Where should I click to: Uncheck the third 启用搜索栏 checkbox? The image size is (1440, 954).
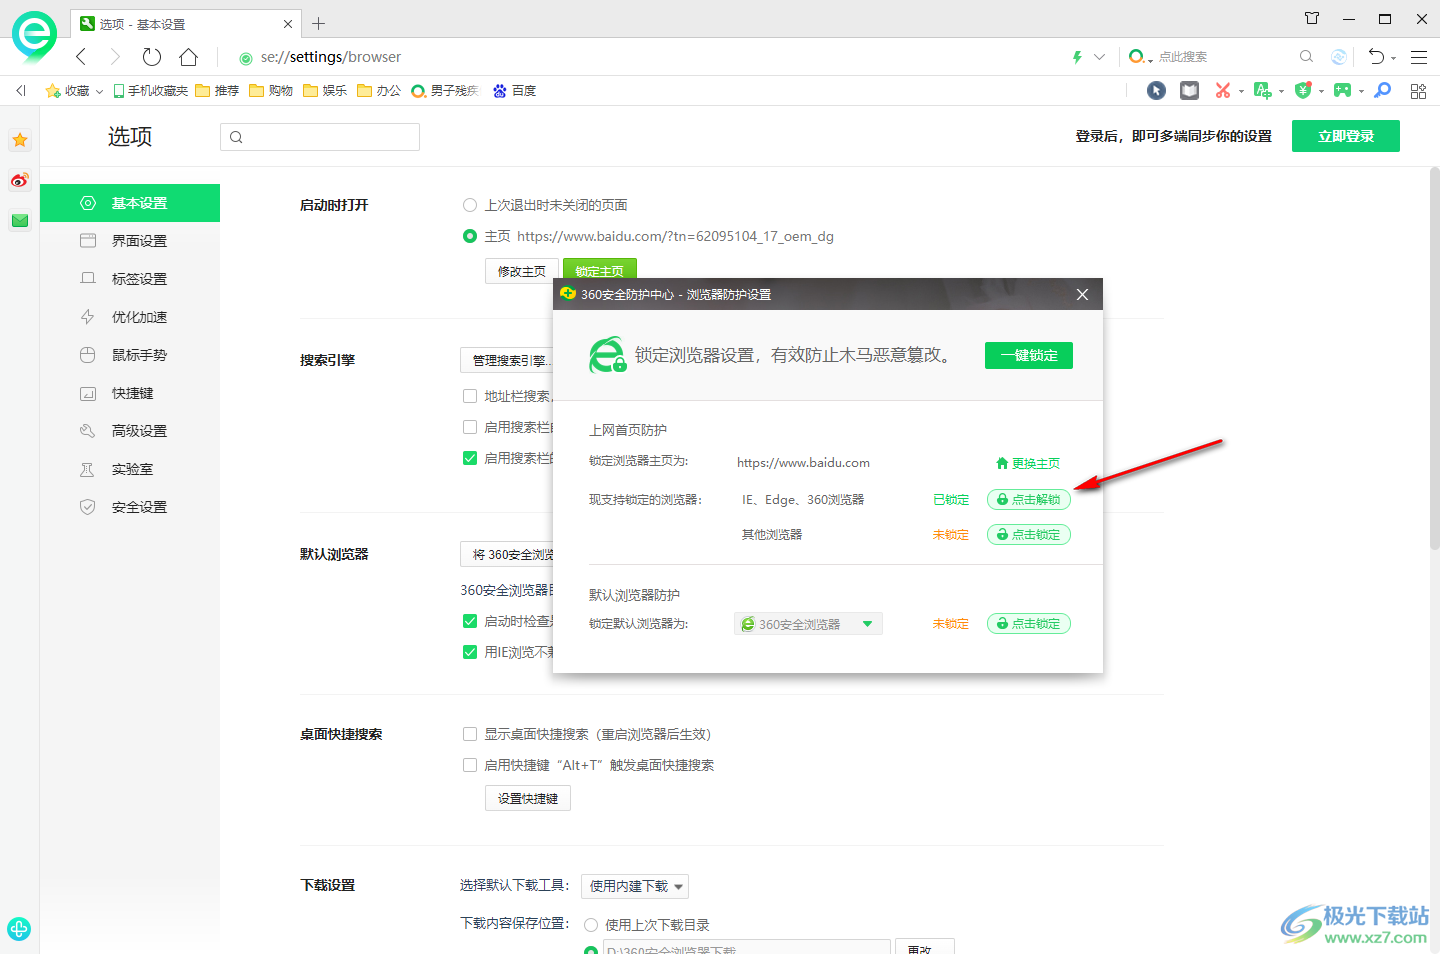pos(470,458)
